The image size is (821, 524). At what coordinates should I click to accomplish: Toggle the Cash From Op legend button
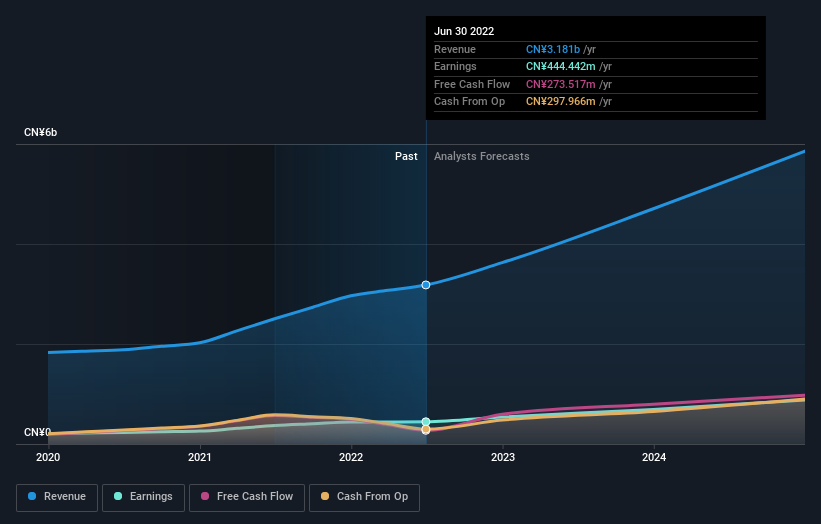click(364, 497)
